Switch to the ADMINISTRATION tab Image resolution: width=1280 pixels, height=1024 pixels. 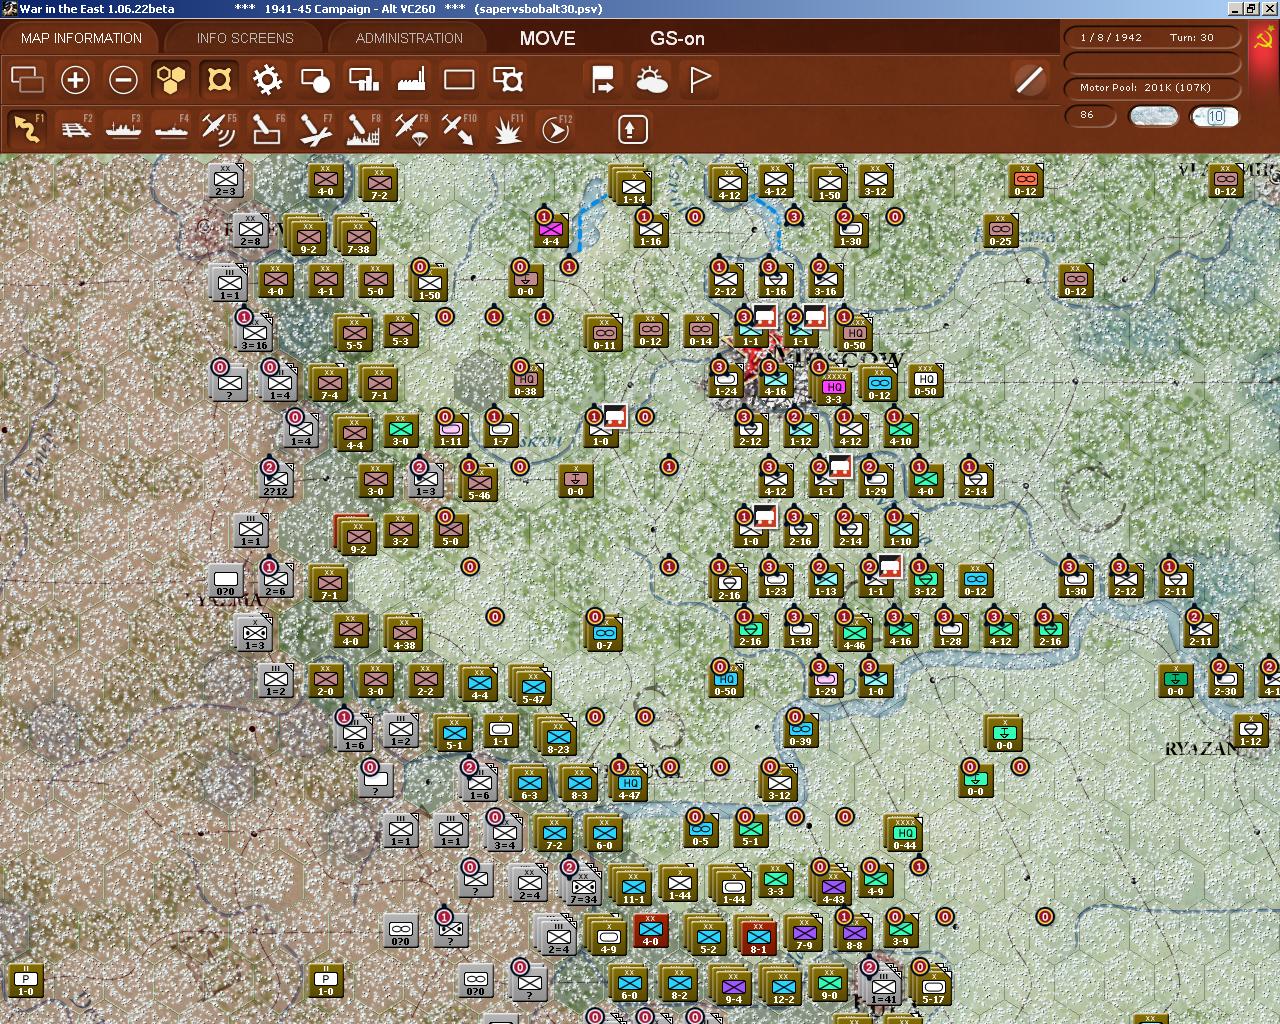(409, 38)
